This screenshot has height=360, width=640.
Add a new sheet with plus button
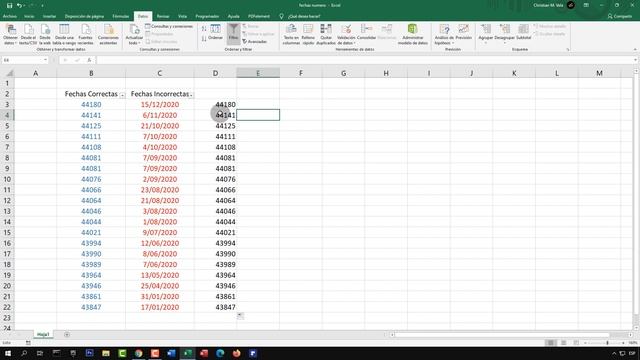[67, 335]
